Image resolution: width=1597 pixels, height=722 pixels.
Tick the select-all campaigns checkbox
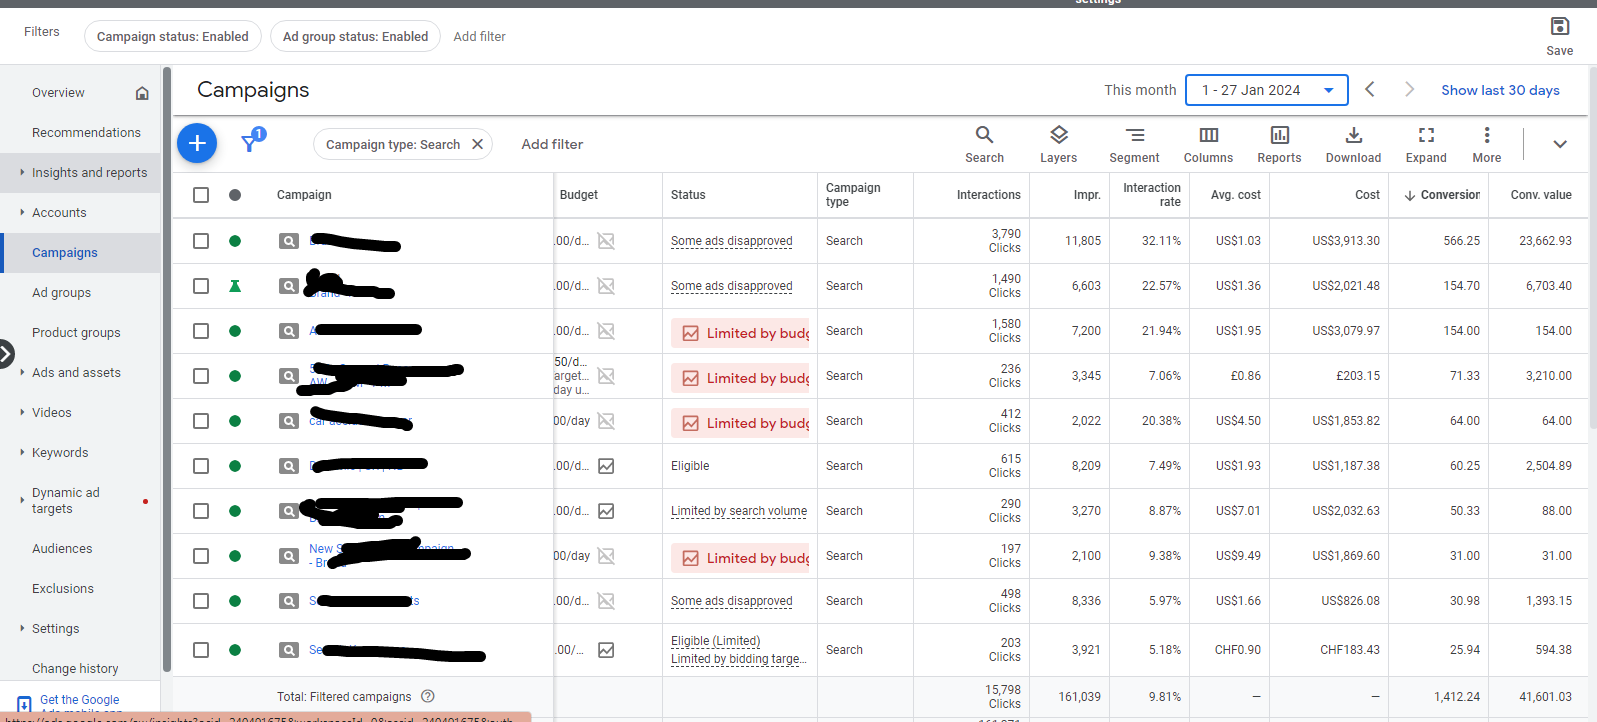pyautogui.click(x=201, y=195)
